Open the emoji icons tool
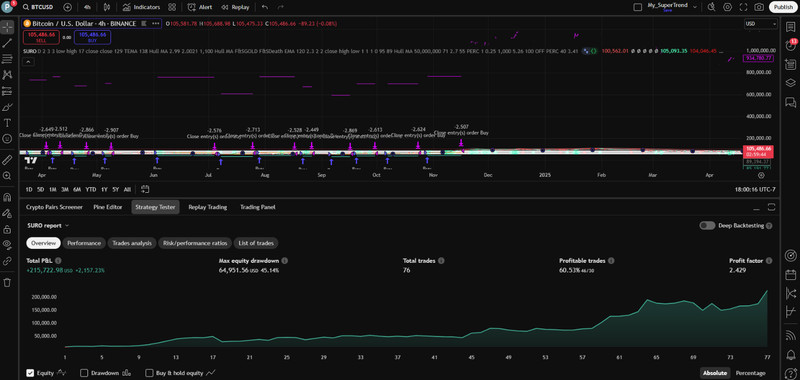 coord(7,138)
